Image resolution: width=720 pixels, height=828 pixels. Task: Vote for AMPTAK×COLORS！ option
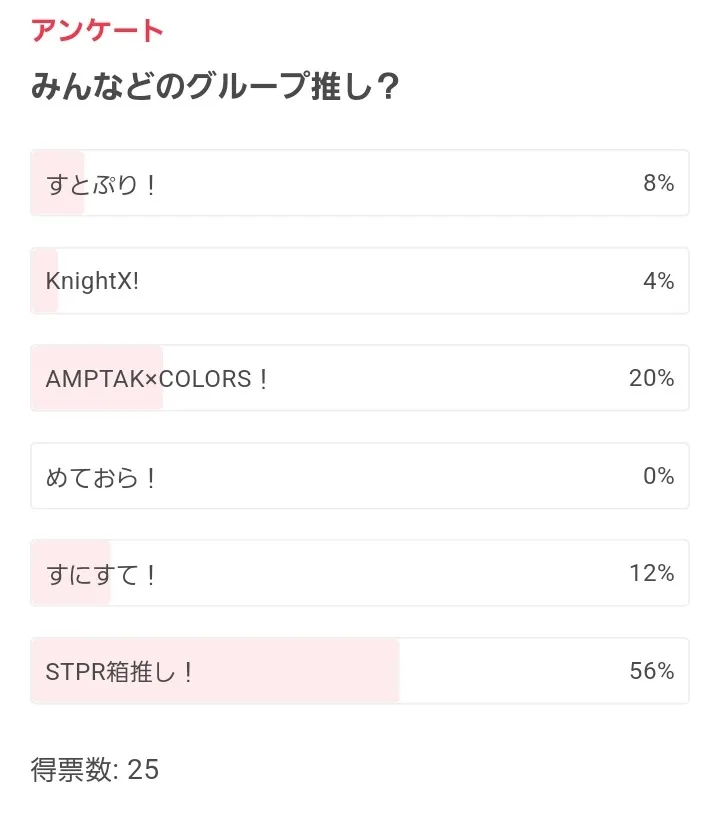point(360,378)
